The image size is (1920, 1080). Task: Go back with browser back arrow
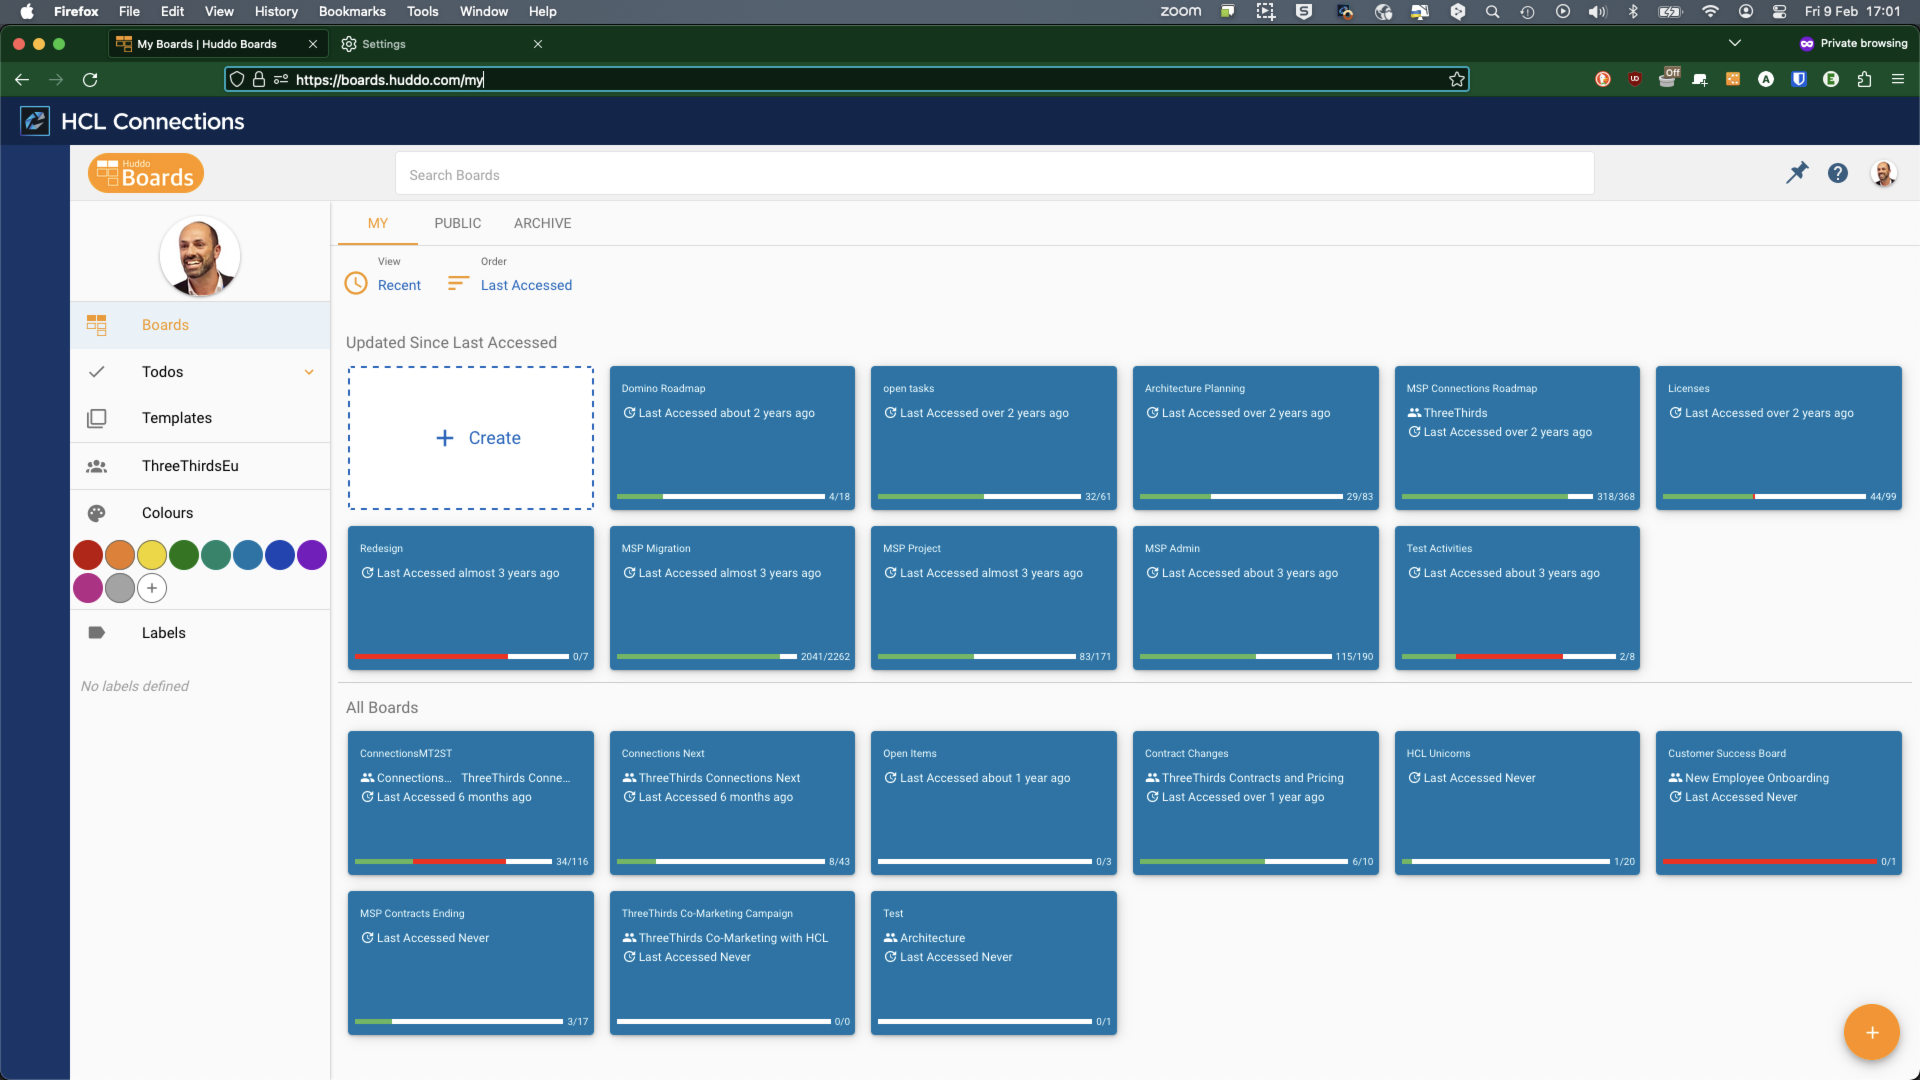(x=22, y=80)
